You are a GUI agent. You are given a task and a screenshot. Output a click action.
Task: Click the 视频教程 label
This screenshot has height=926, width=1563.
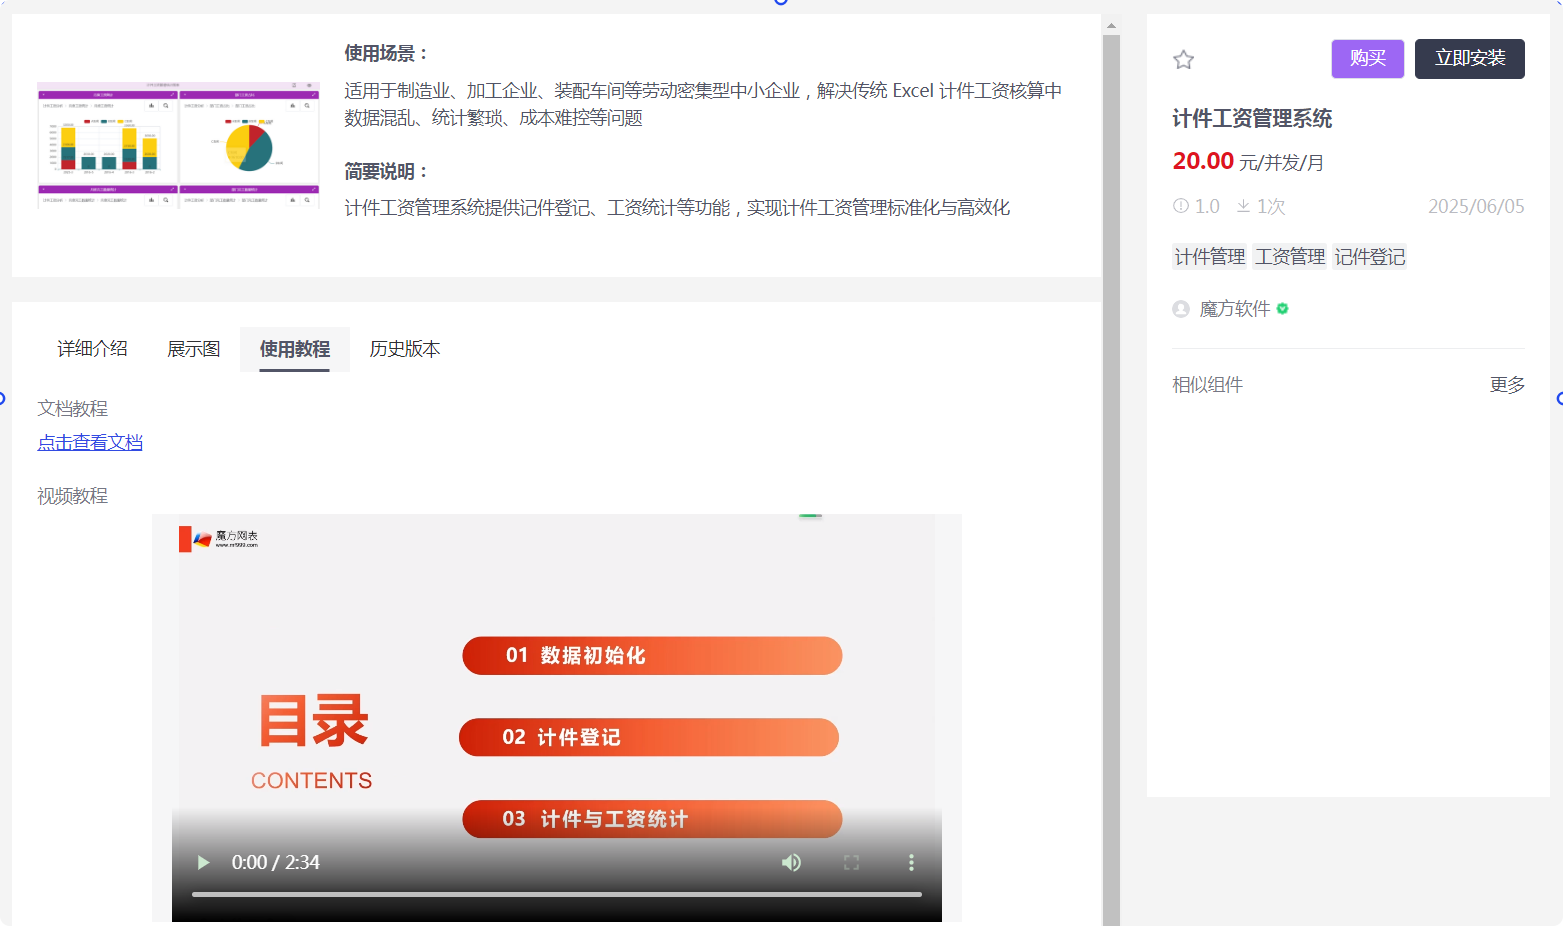72,496
